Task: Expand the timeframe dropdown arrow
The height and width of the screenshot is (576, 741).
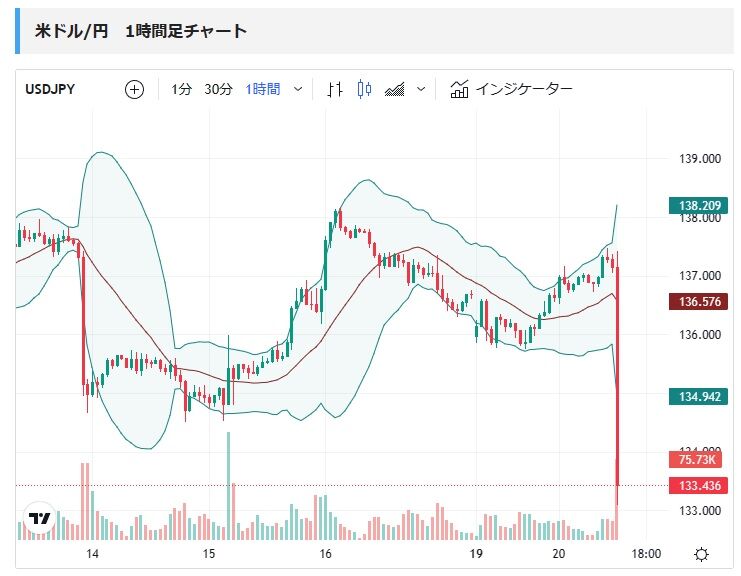Action: (x=299, y=89)
